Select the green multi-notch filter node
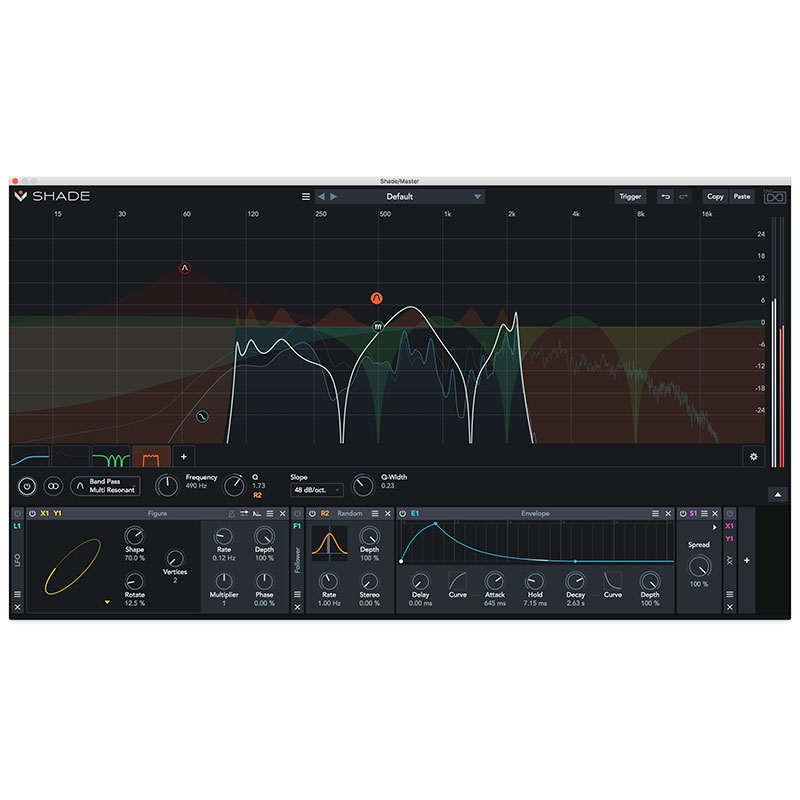The height and width of the screenshot is (800, 800). coord(378,327)
